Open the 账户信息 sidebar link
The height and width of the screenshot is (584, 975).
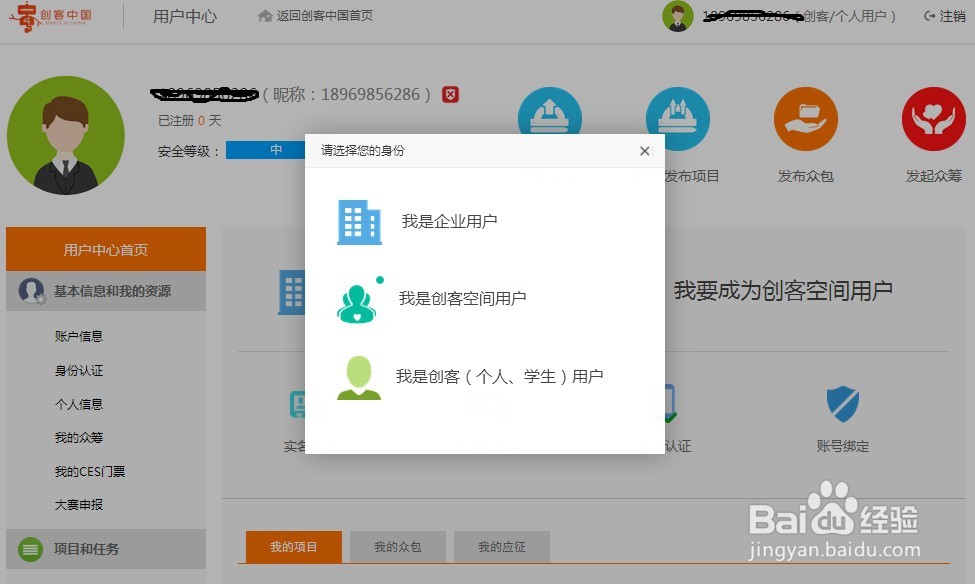coord(80,336)
